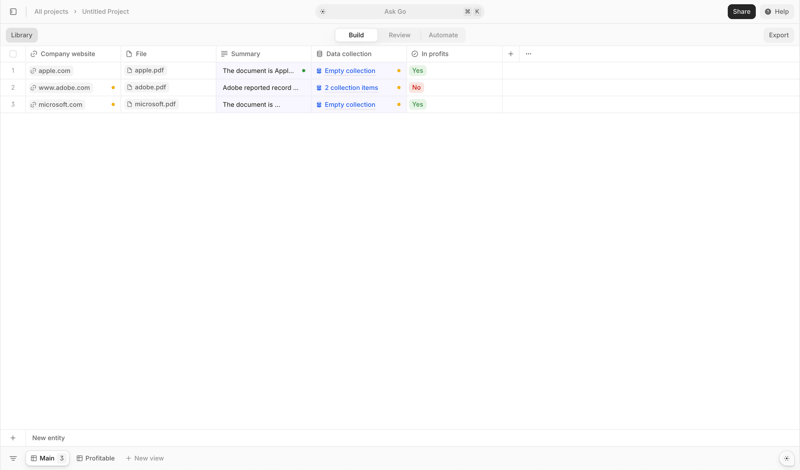Toggle the sidebar panel icon
The image size is (800, 470).
[13, 11]
